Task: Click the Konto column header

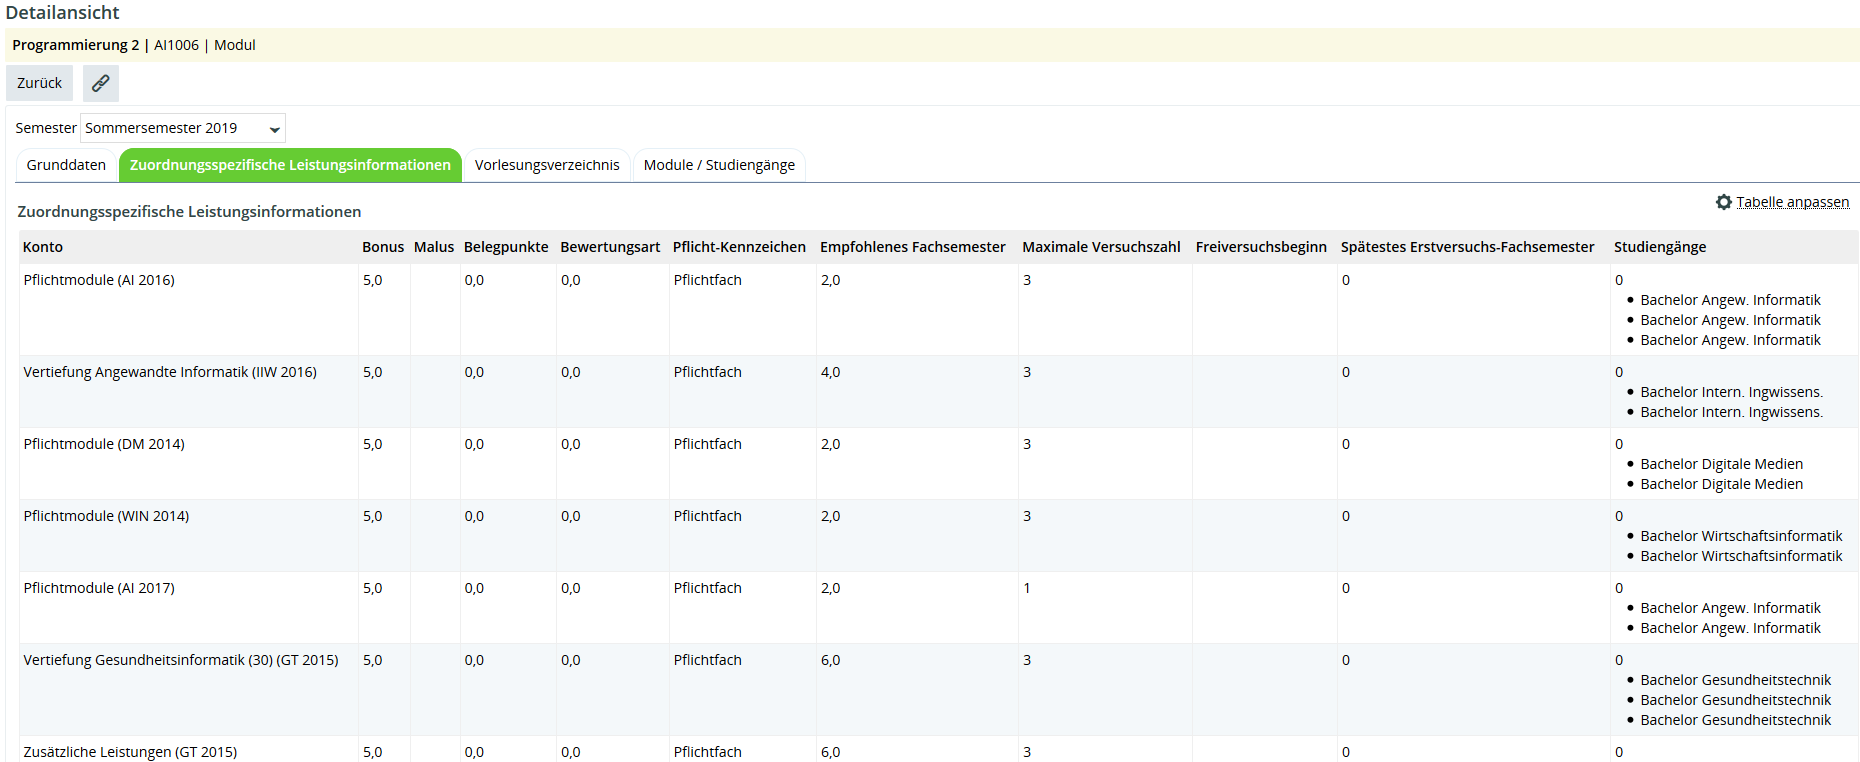Action: click(x=43, y=247)
